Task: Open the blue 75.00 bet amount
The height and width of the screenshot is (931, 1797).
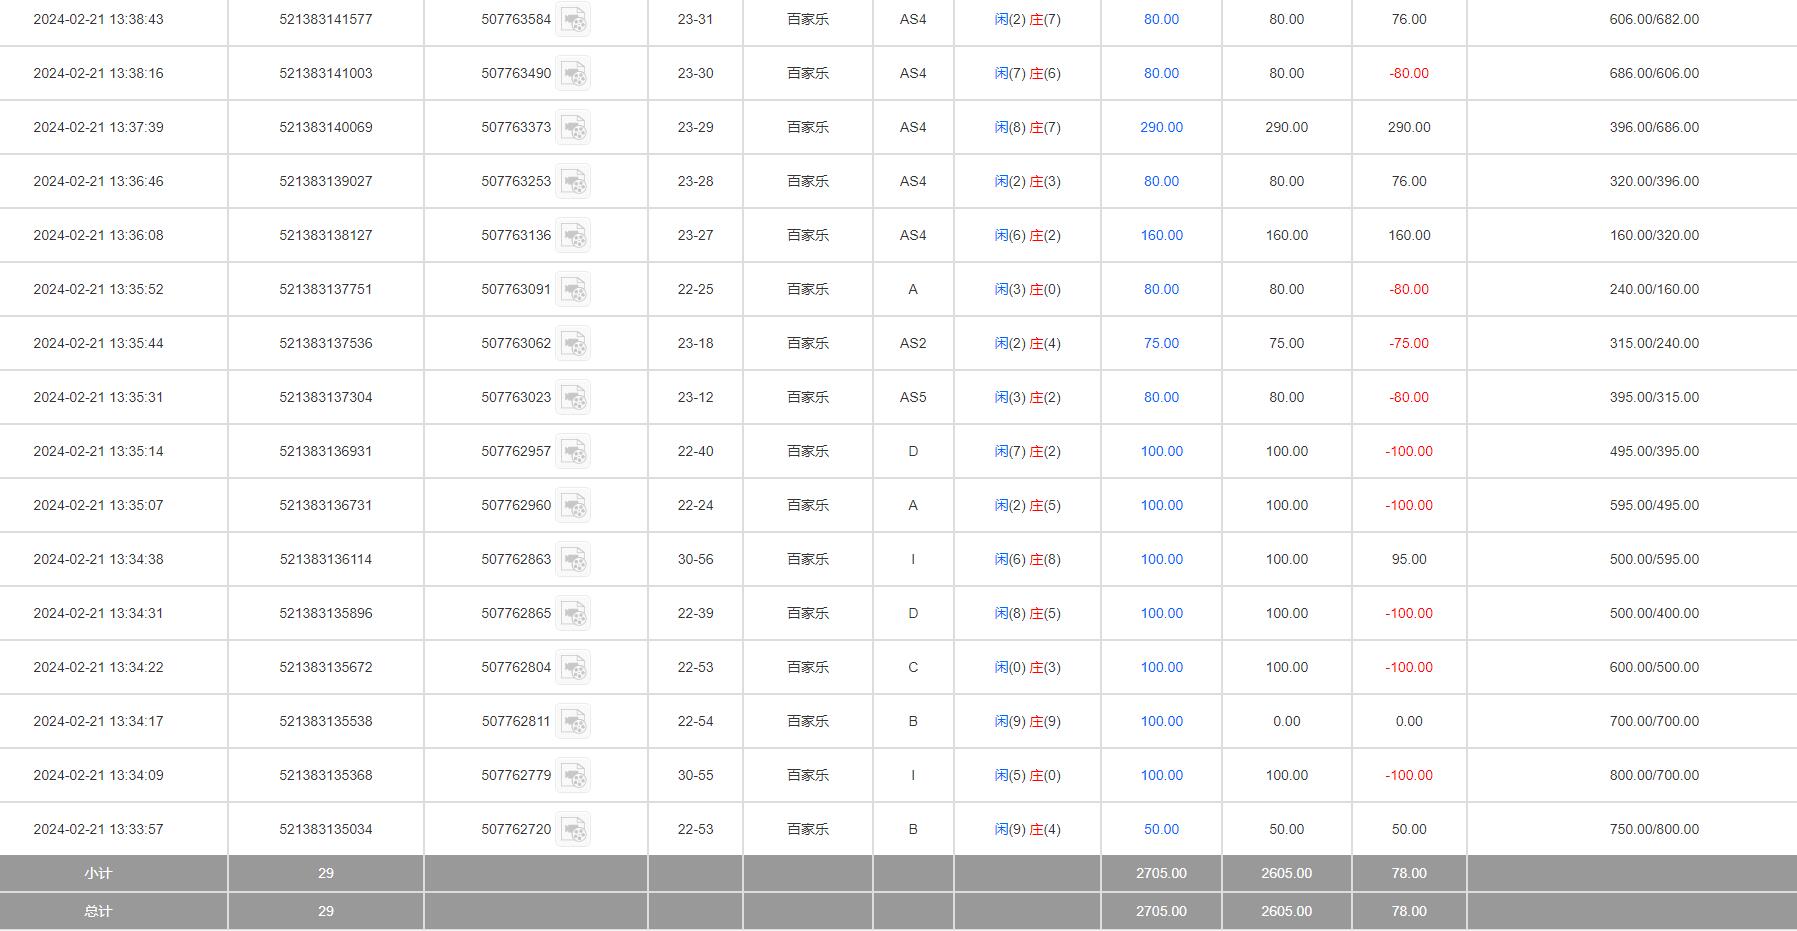Action: [x=1161, y=343]
